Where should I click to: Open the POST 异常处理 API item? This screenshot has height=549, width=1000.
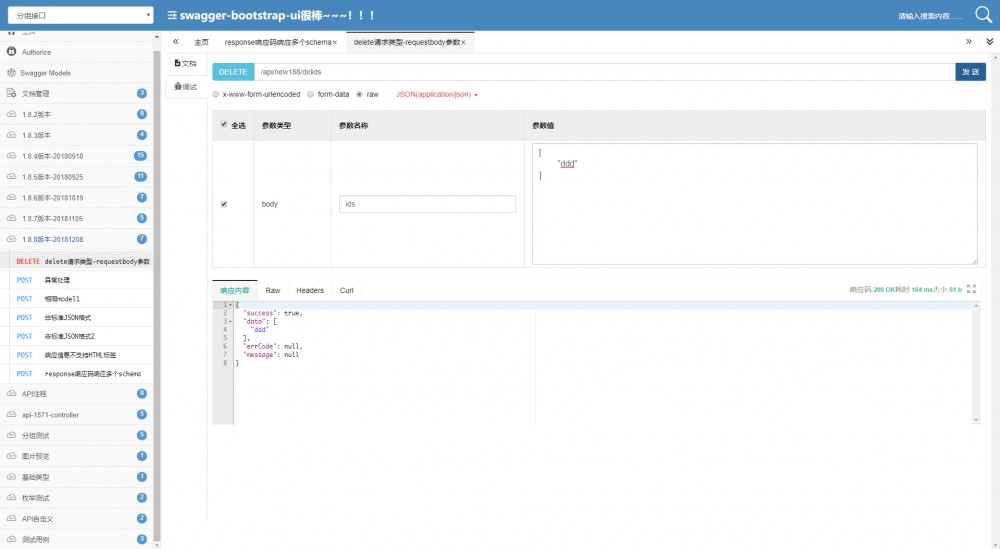coord(81,280)
